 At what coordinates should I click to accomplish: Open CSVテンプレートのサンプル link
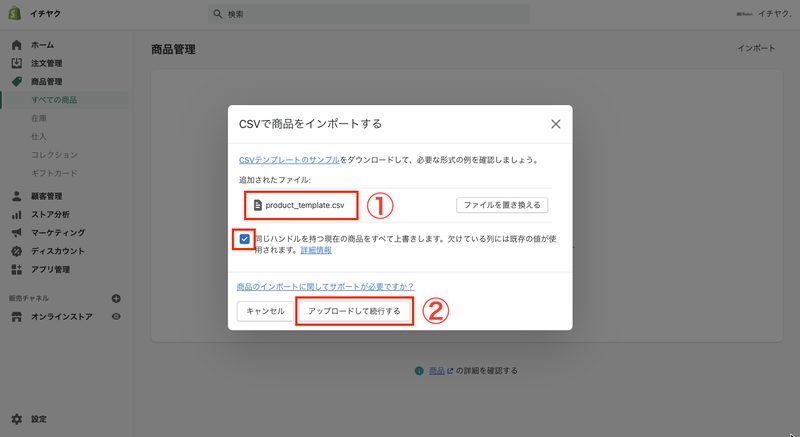[x=289, y=160]
